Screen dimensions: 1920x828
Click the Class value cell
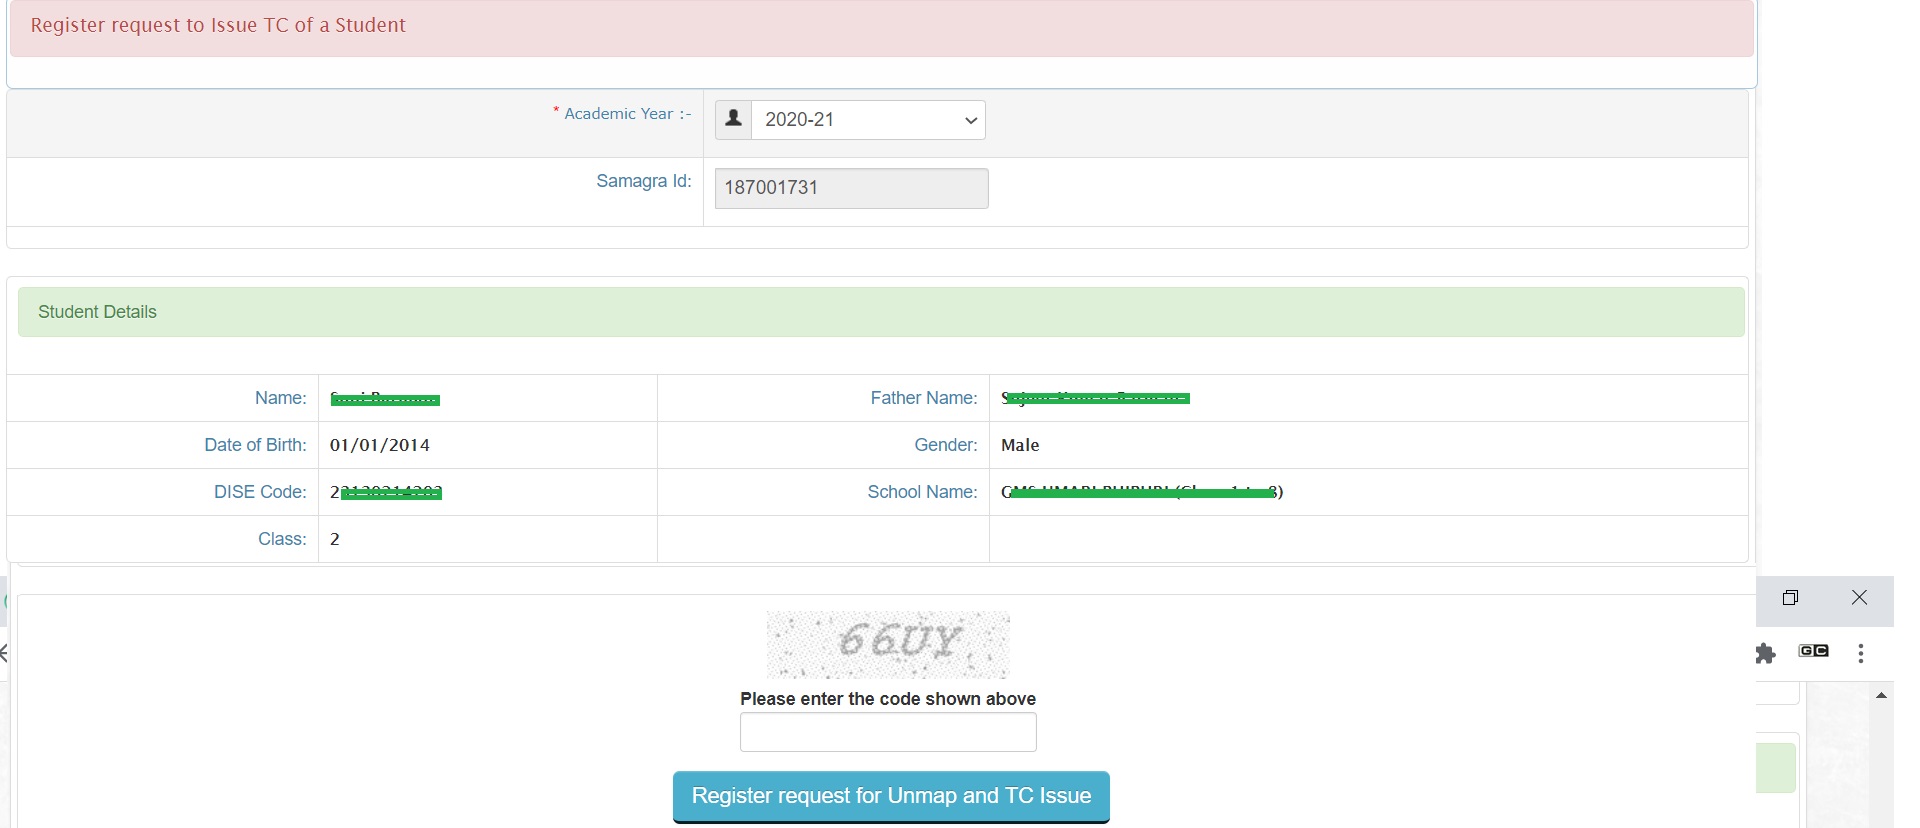click(335, 539)
